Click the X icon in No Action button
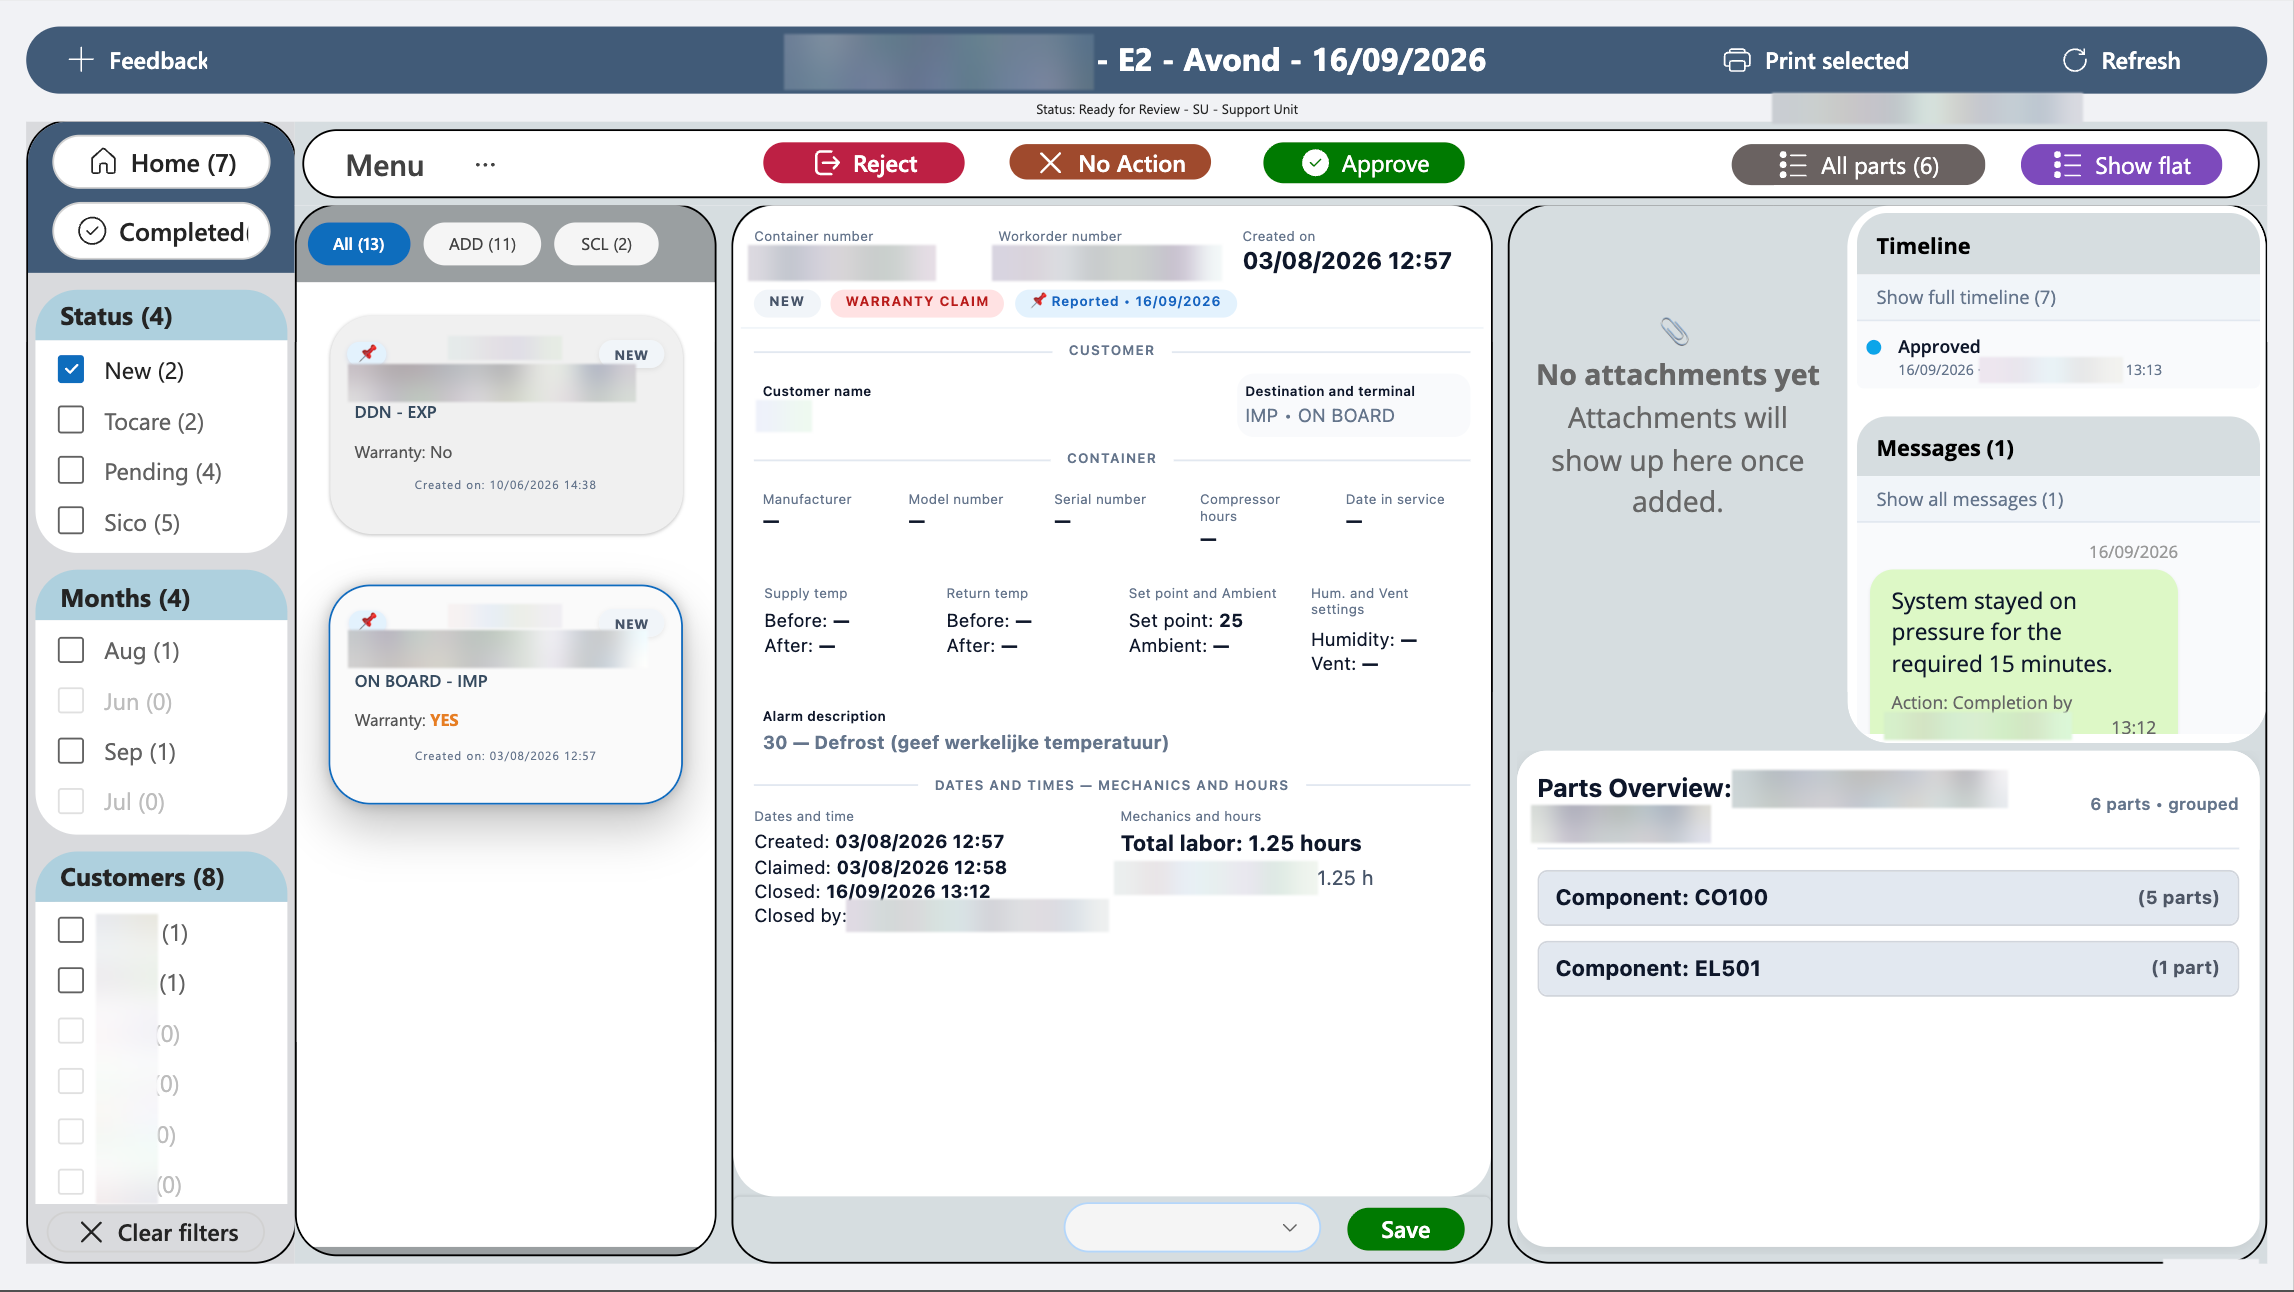 [1050, 163]
